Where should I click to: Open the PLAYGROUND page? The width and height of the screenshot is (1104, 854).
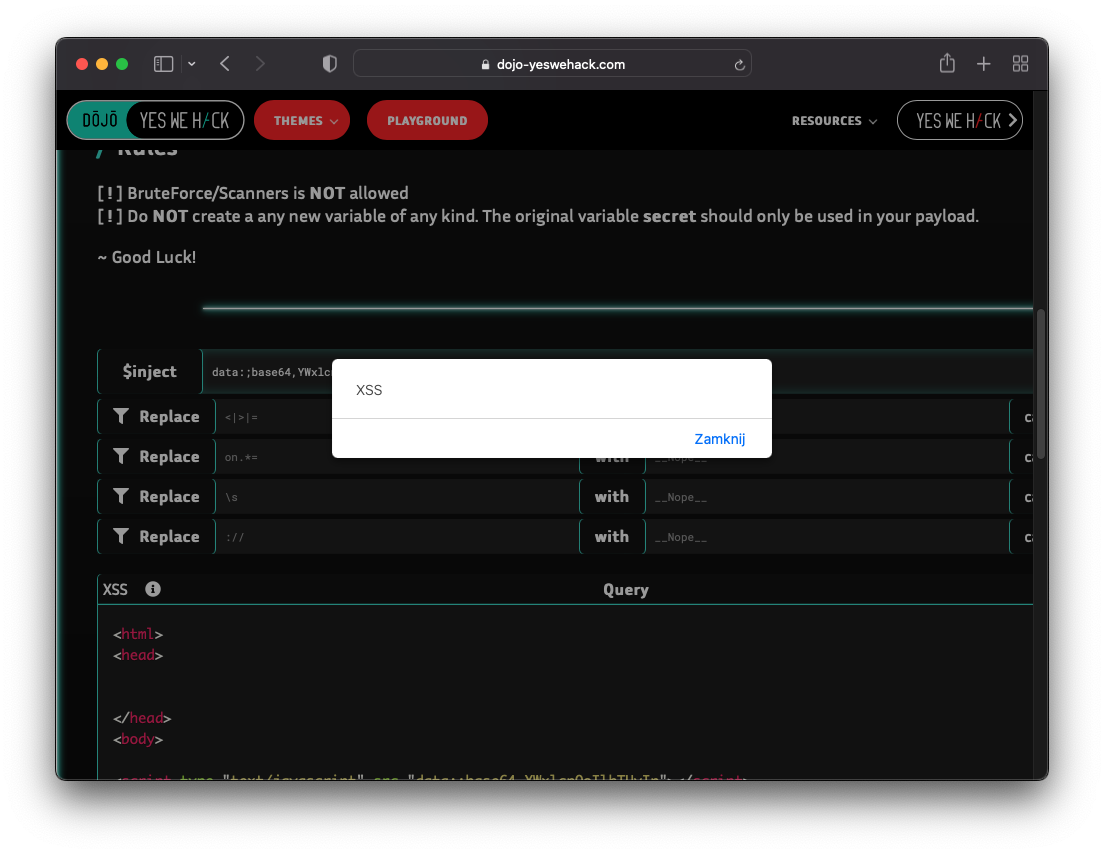pyautogui.click(x=427, y=120)
